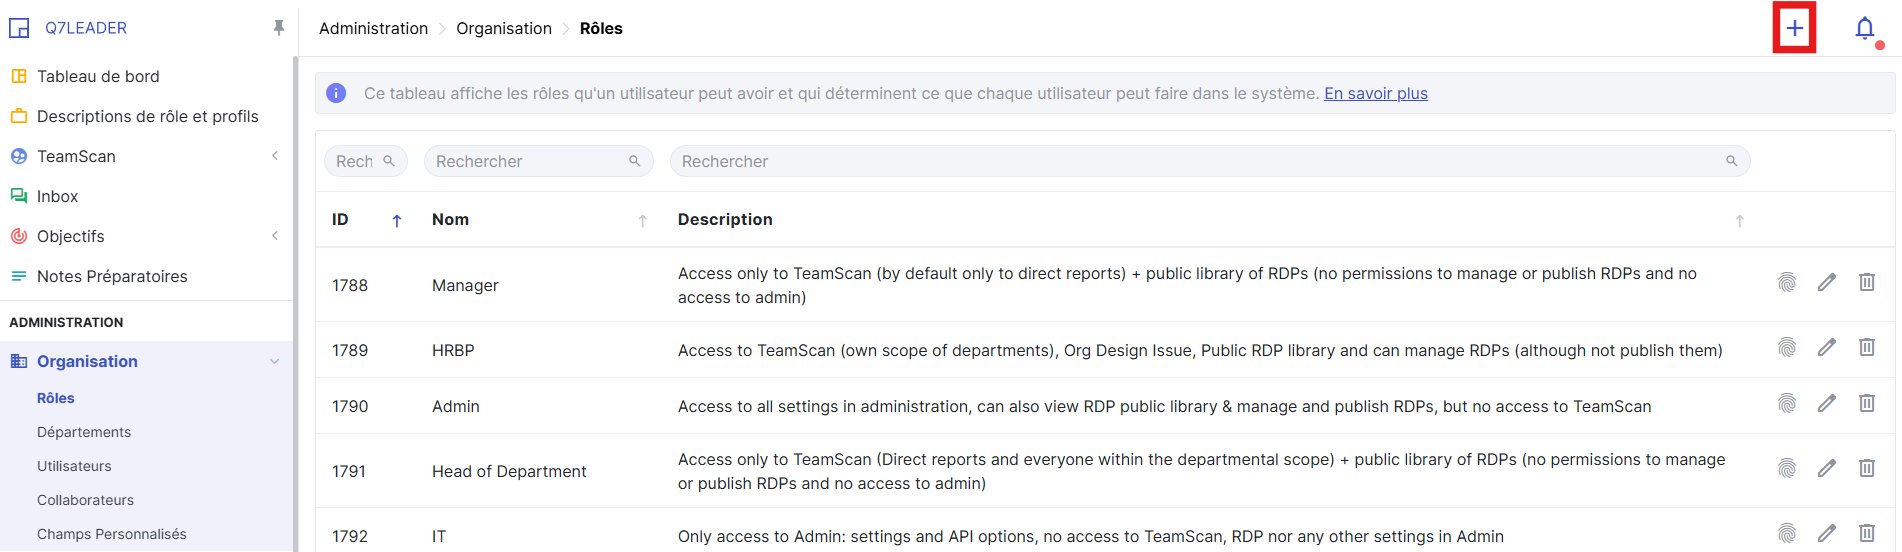Image resolution: width=1902 pixels, height=552 pixels.
Task: Sort roles by Description column arrow
Action: [x=1739, y=221]
